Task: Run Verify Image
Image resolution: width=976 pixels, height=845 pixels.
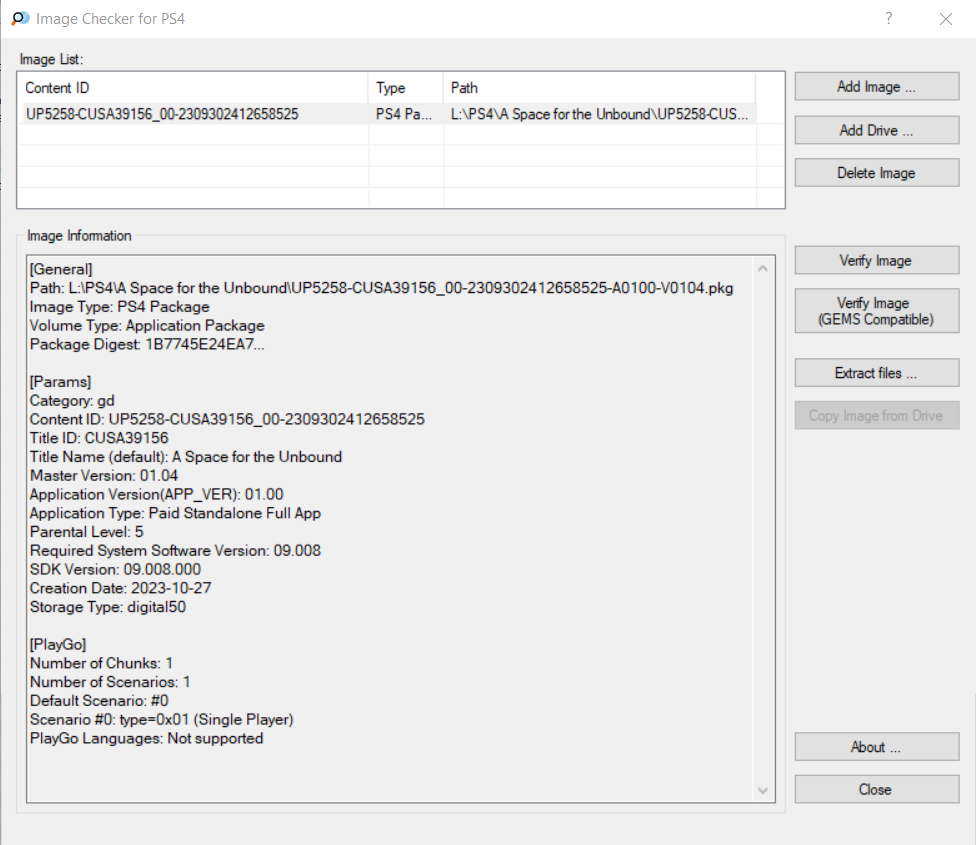Action: (x=876, y=260)
